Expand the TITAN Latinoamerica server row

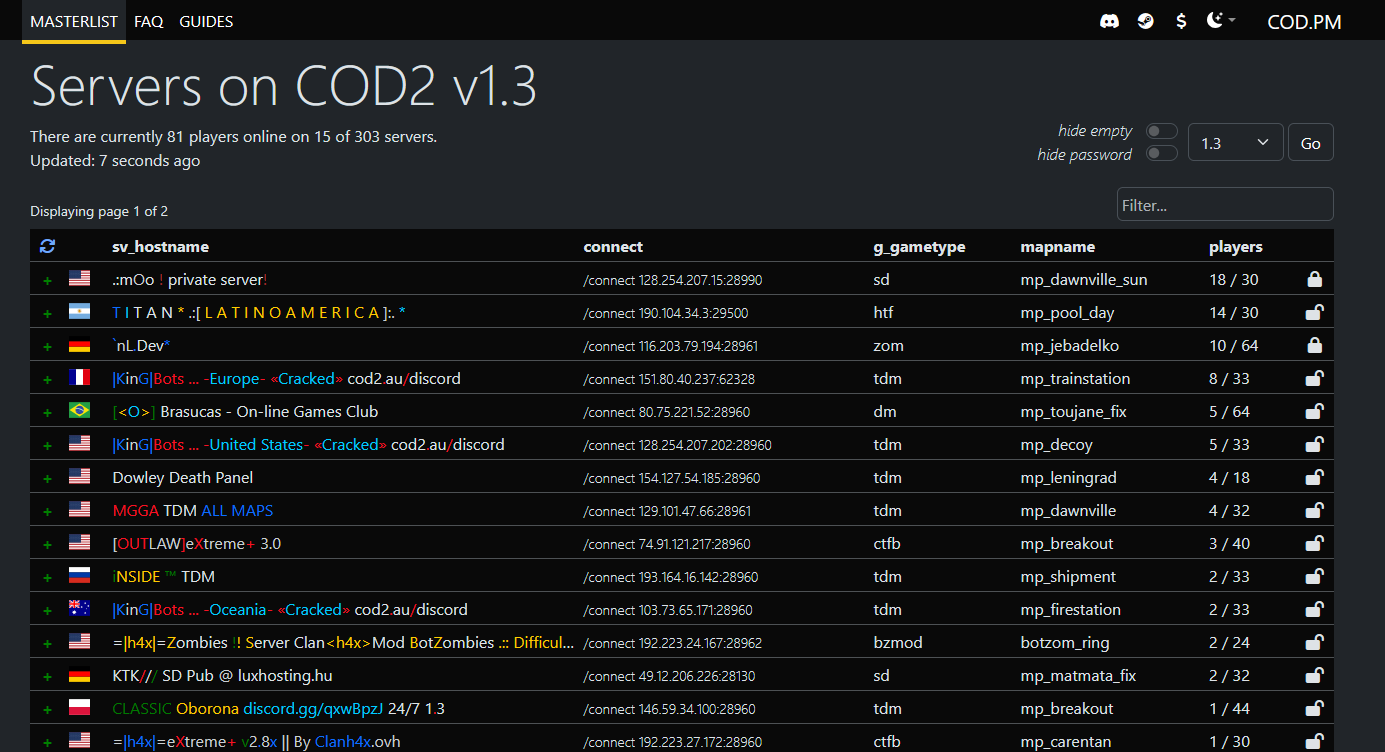click(47, 314)
